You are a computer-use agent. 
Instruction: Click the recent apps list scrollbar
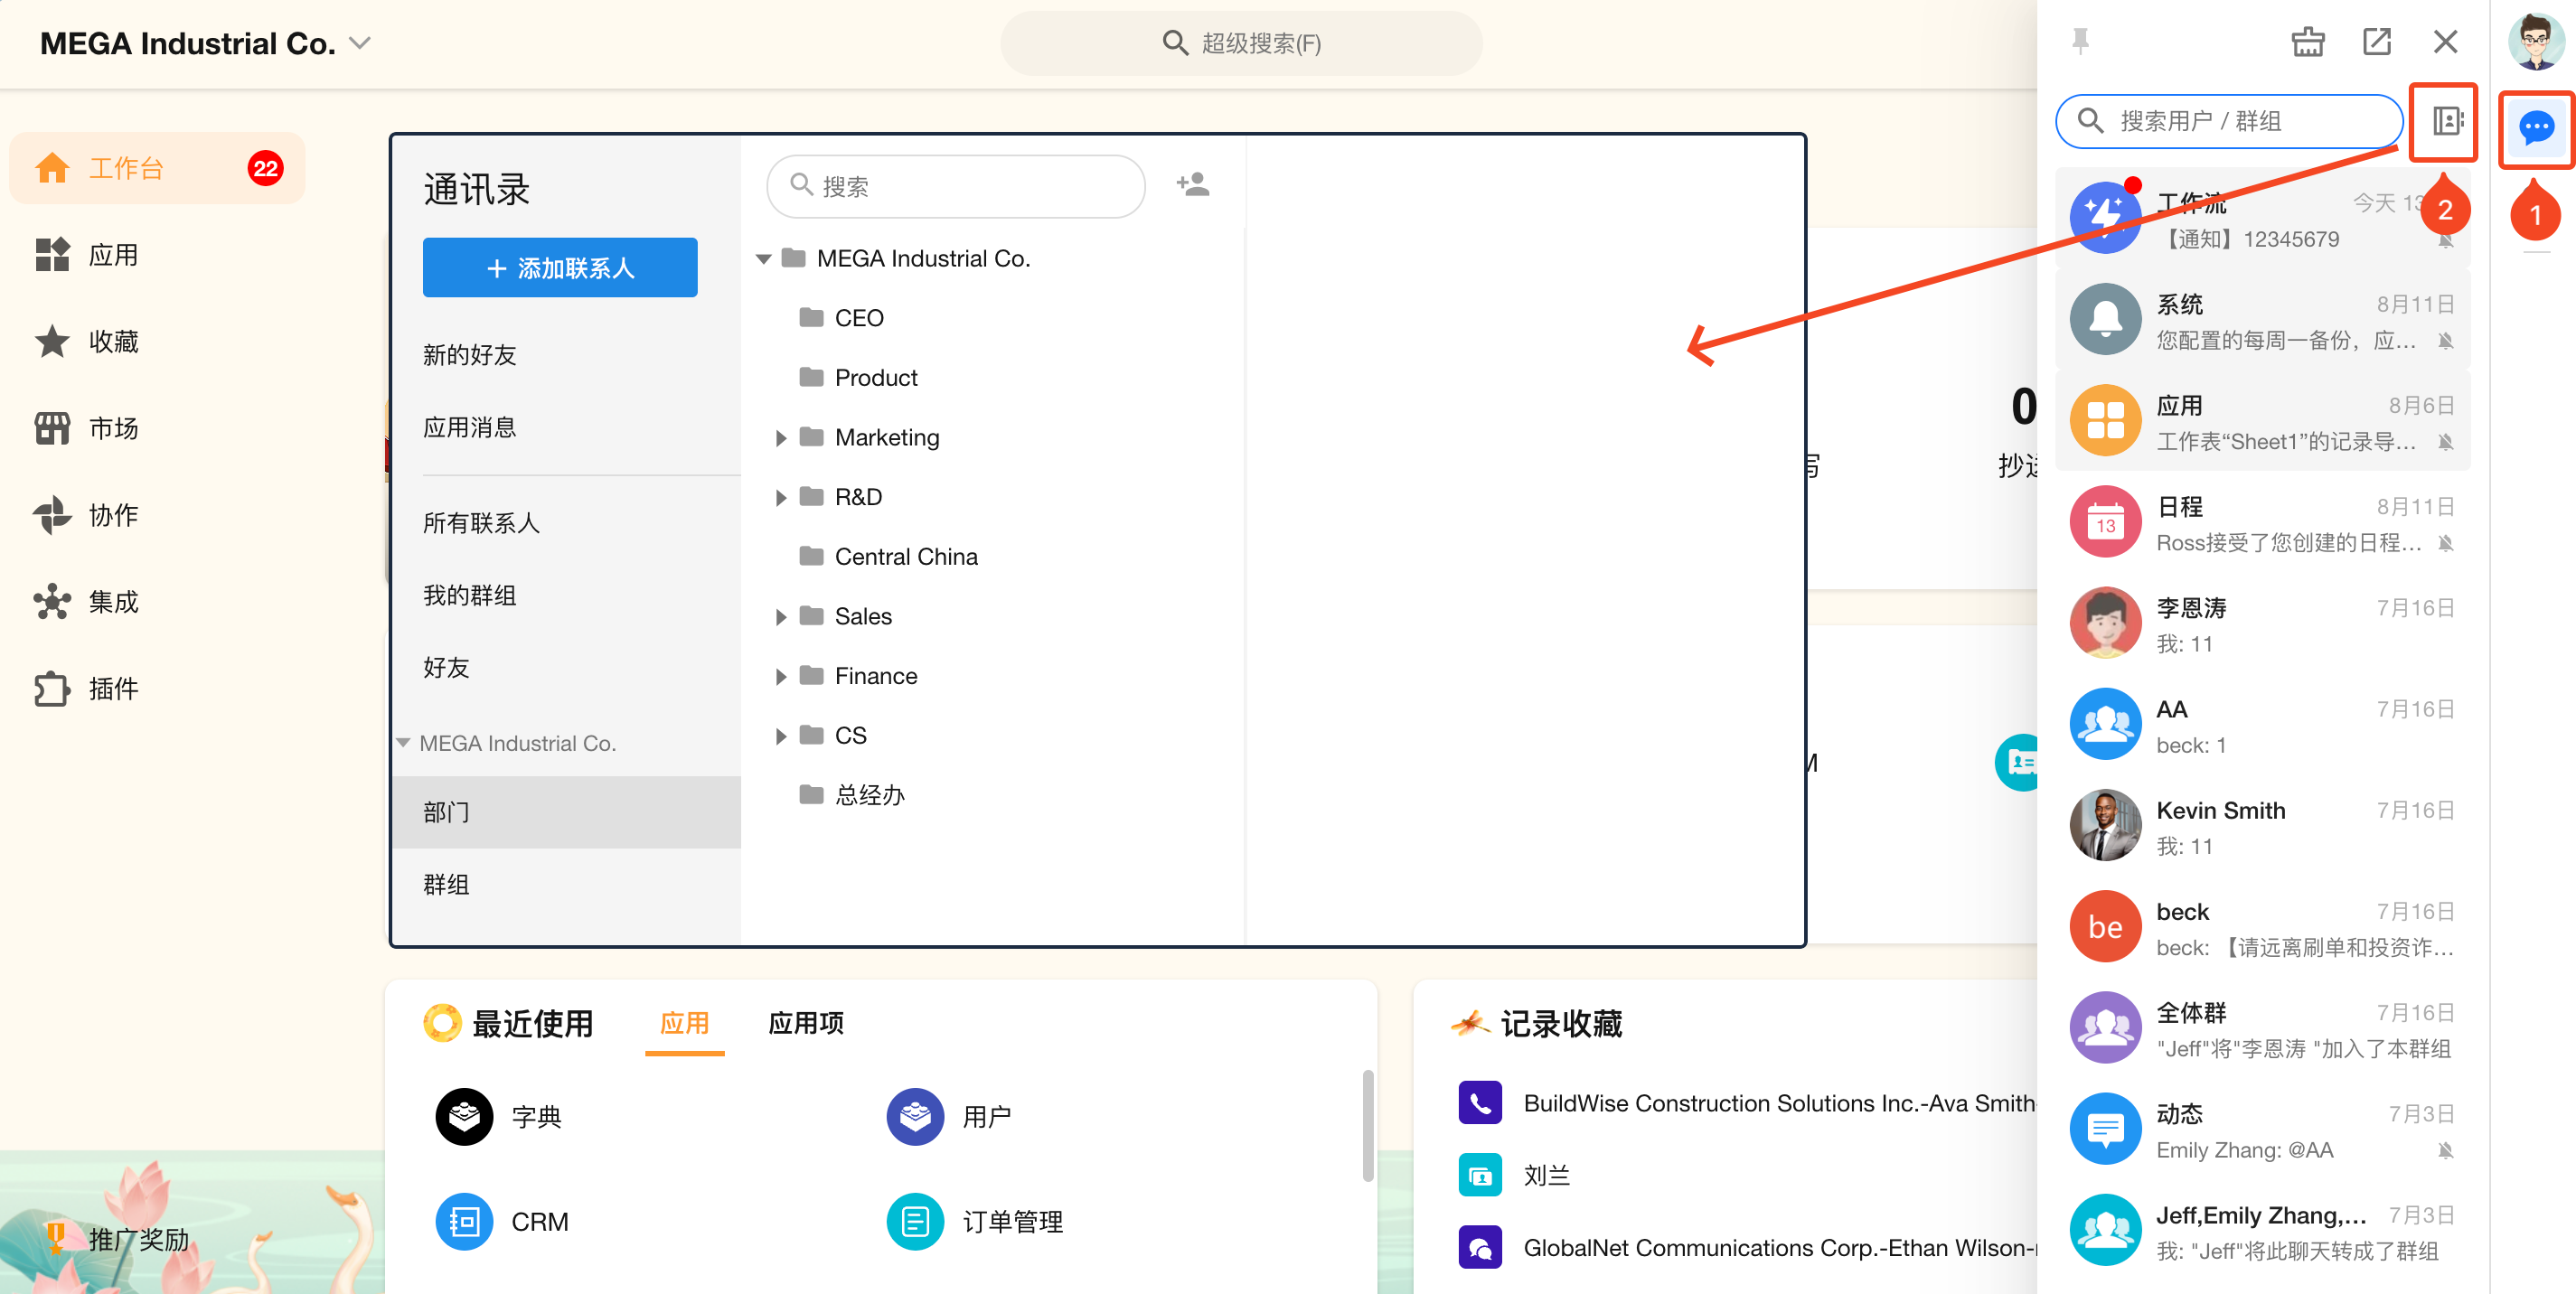click(1367, 1125)
